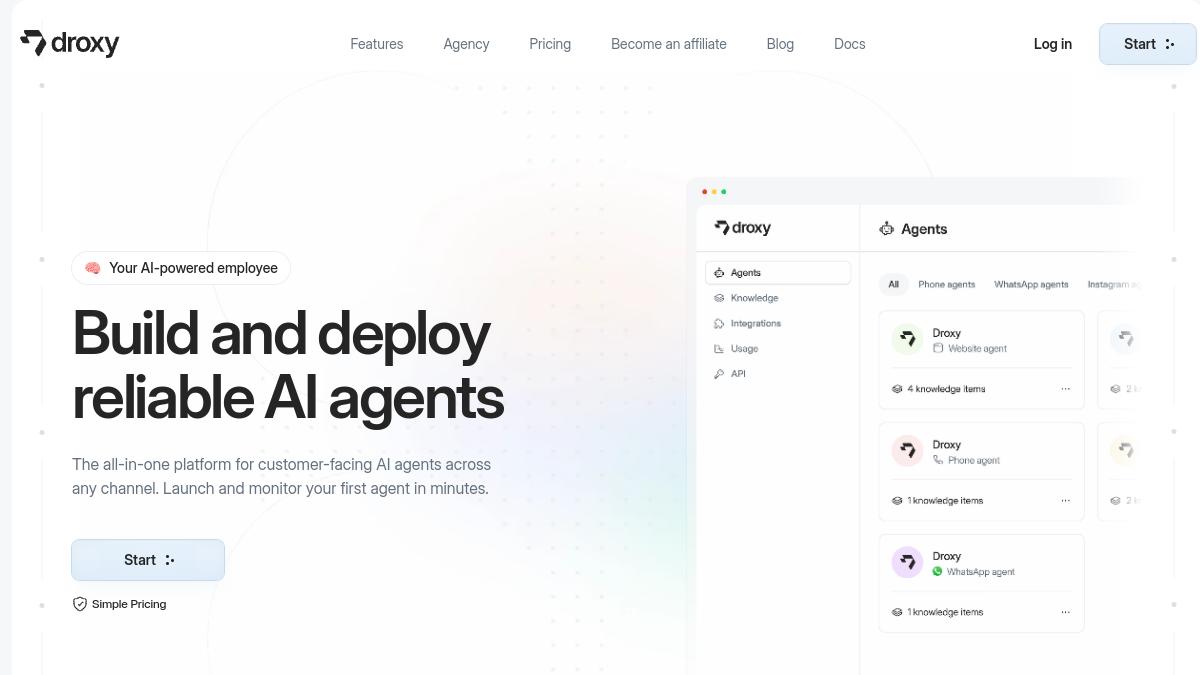The height and width of the screenshot is (675, 1200).
Task: Click the API key icon in the sidebar
Action: coord(719,374)
